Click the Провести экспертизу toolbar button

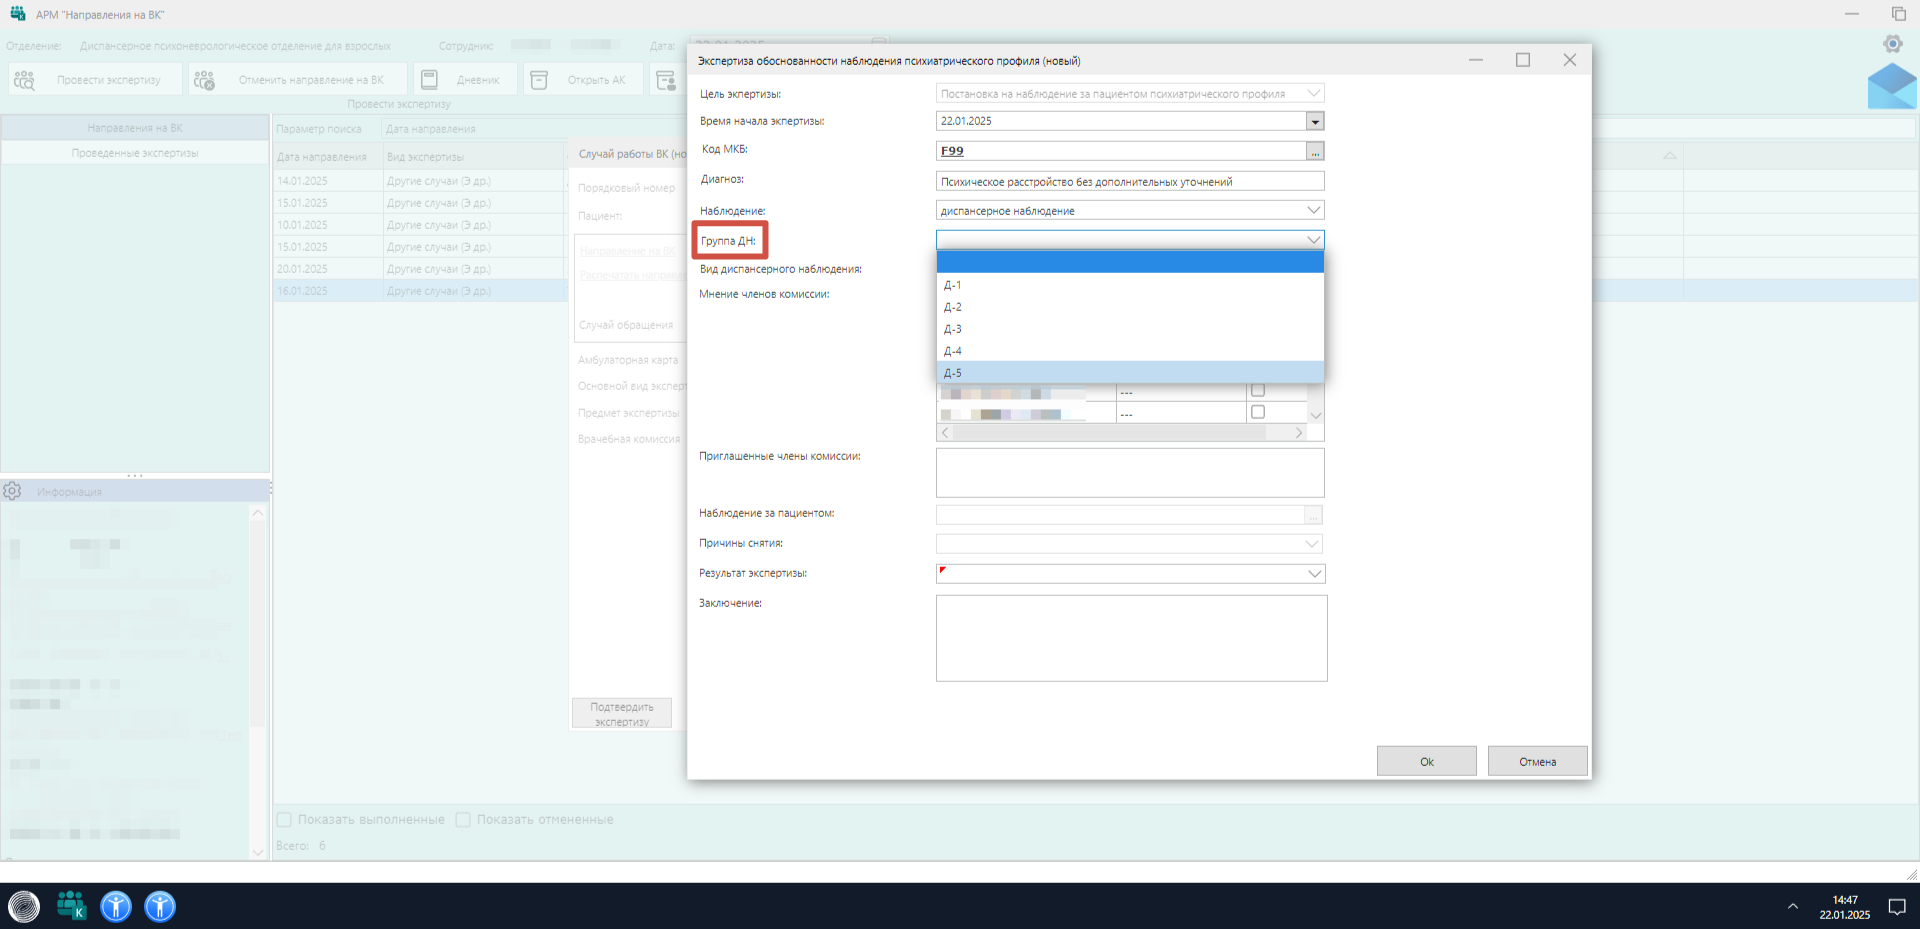click(x=96, y=79)
